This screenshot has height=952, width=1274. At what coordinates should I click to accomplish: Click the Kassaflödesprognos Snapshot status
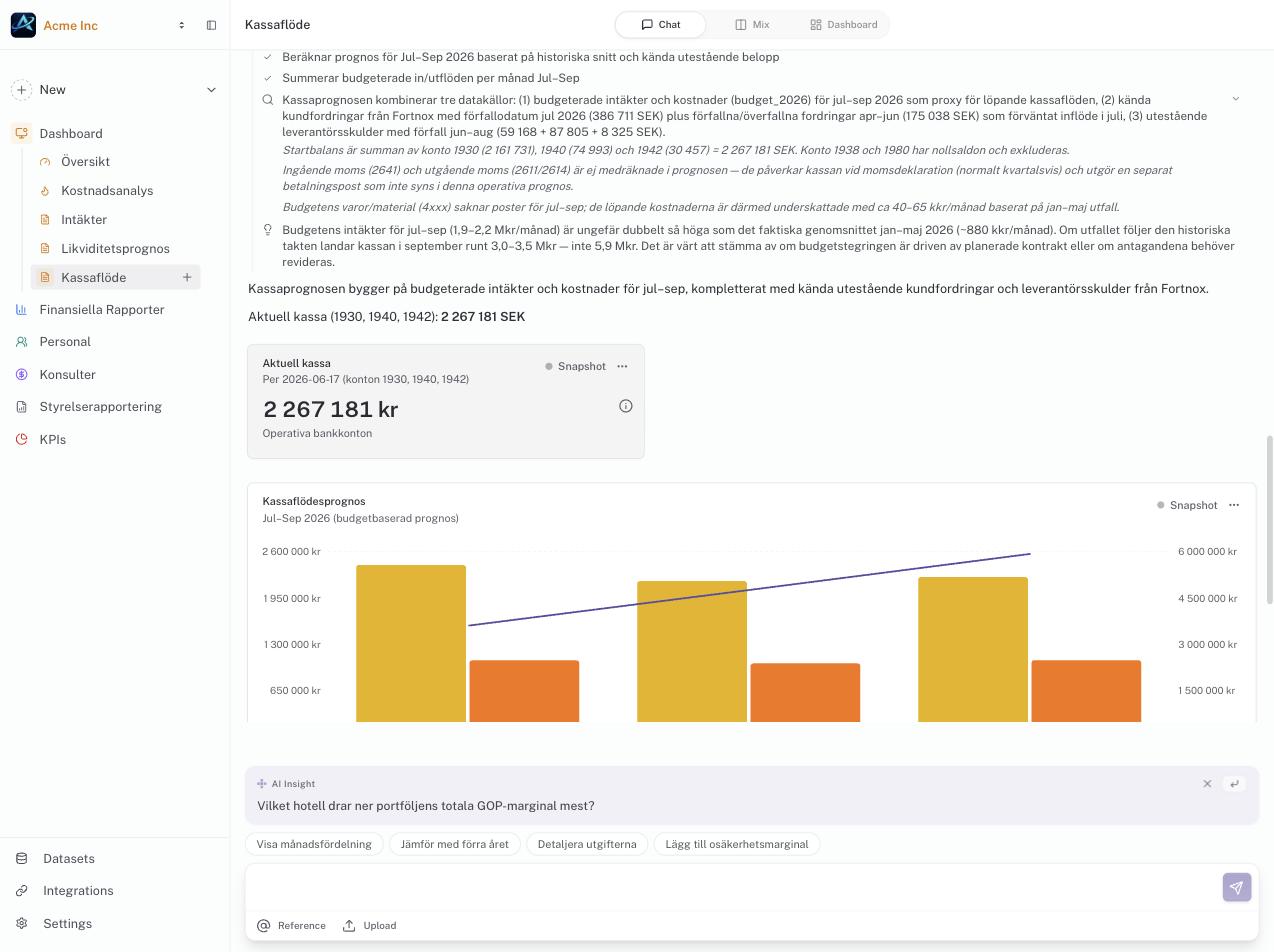(x=1187, y=505)
